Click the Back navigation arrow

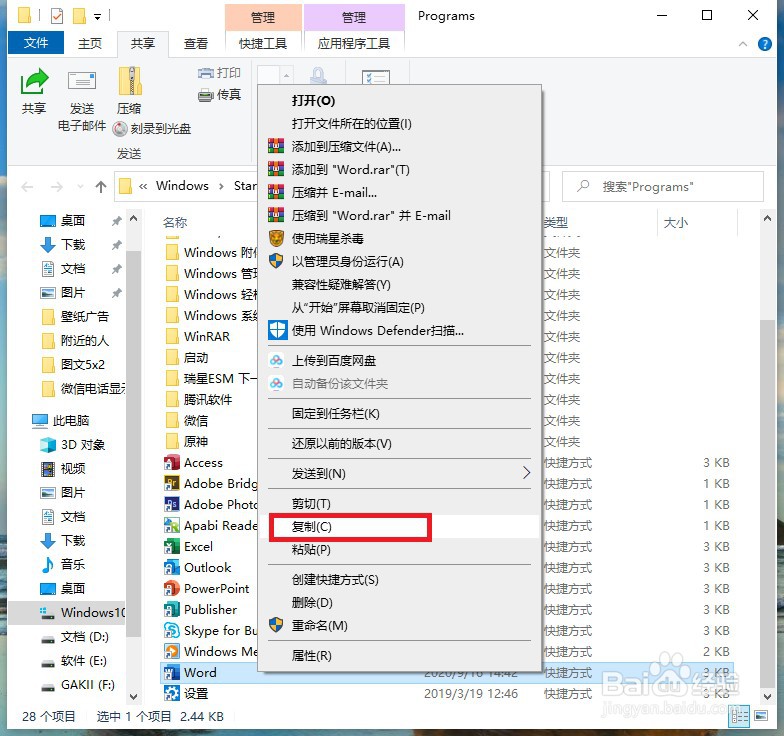coord(27,187)
